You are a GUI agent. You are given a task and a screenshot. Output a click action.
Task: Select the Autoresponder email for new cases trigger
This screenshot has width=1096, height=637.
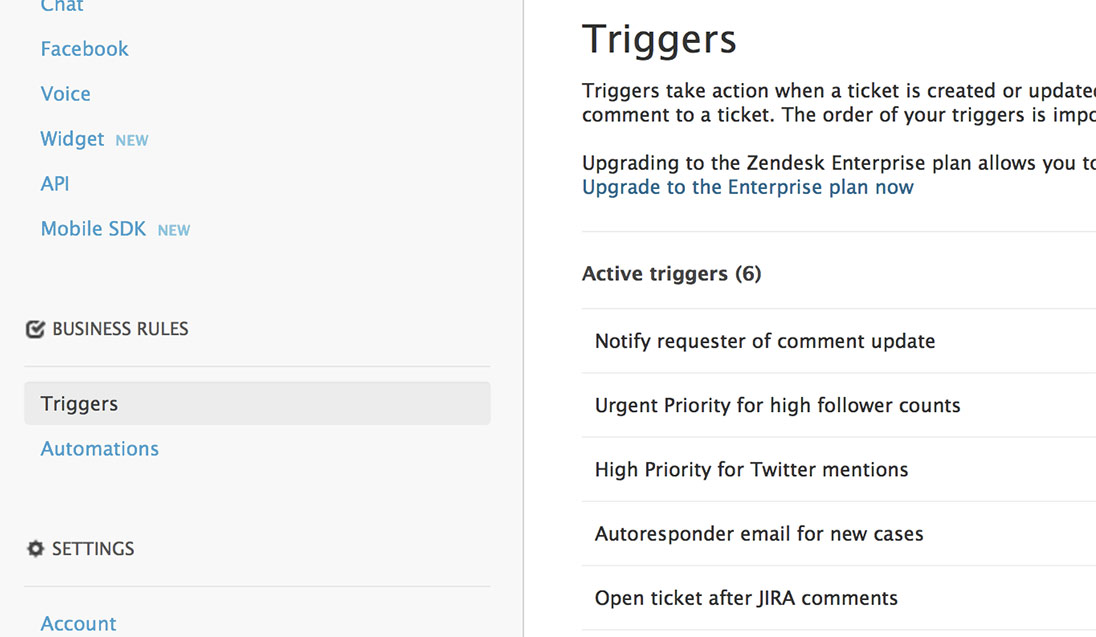point(760,533)
